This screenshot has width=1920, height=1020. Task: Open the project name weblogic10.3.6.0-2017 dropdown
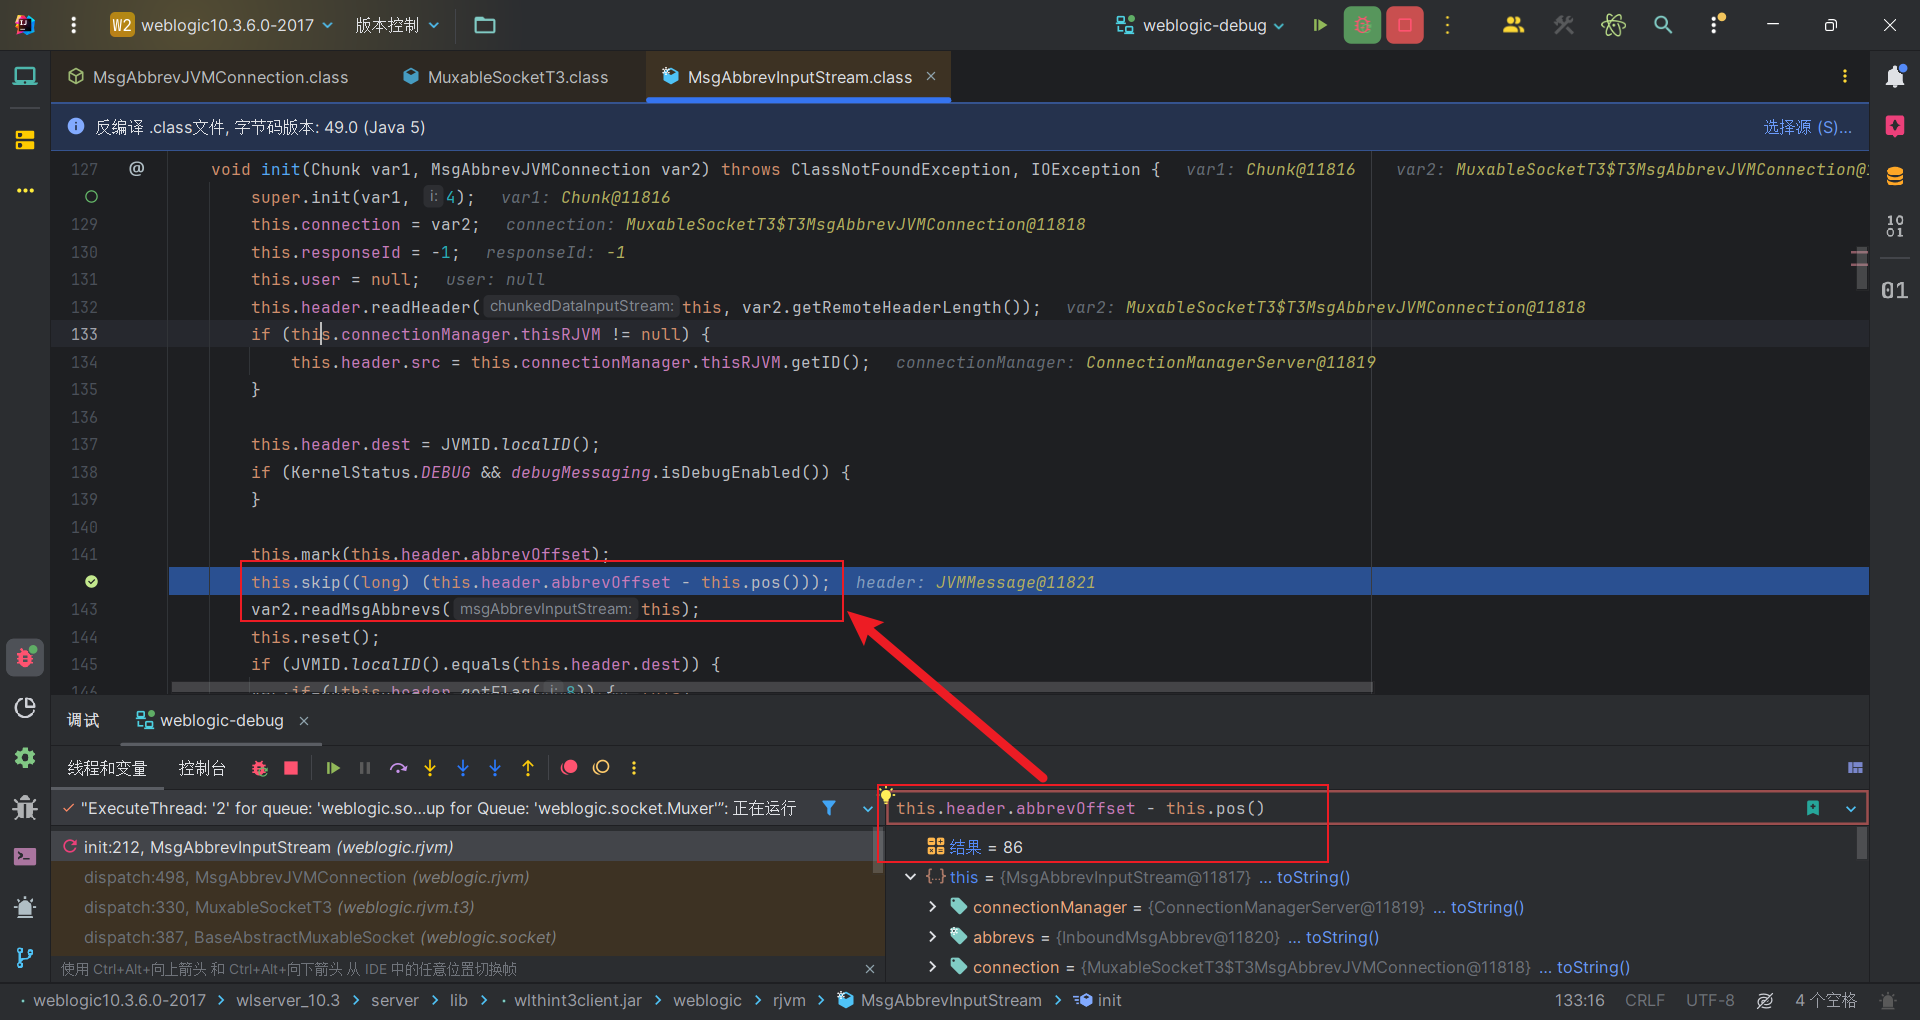pyautogui.click(x=221, y=25)
